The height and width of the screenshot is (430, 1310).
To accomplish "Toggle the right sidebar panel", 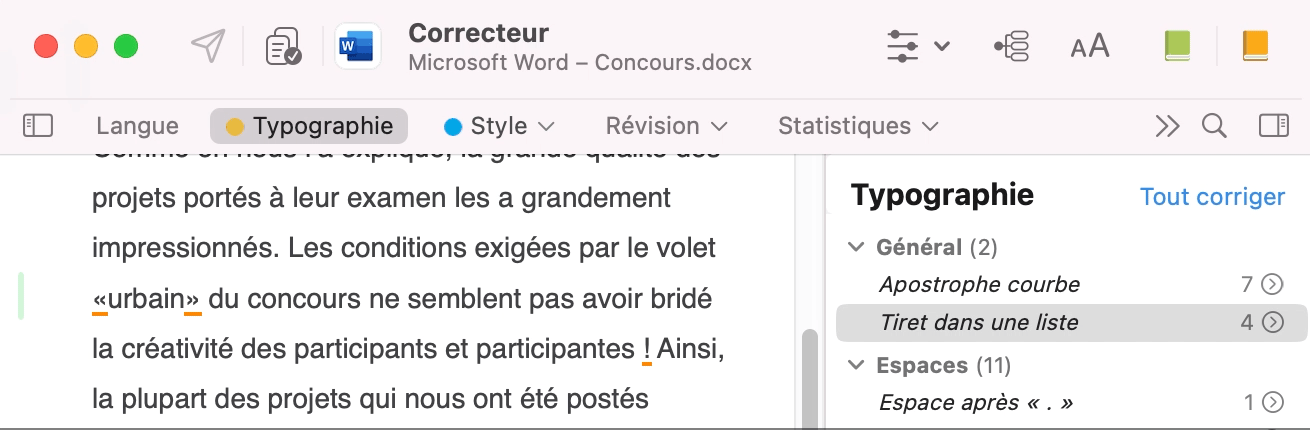I will (x=1273, y=126).
